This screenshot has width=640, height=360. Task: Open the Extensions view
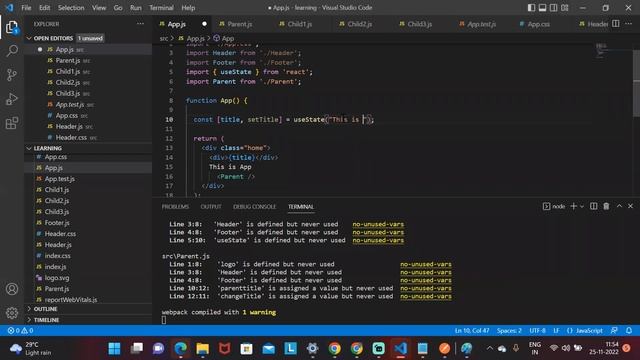12,123
